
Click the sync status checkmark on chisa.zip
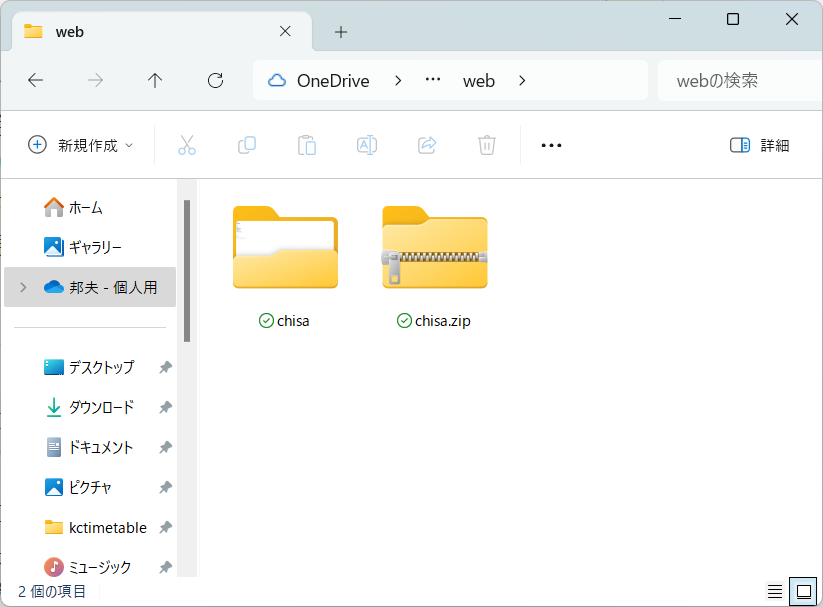pyautogui.click(x=402, y=321)
